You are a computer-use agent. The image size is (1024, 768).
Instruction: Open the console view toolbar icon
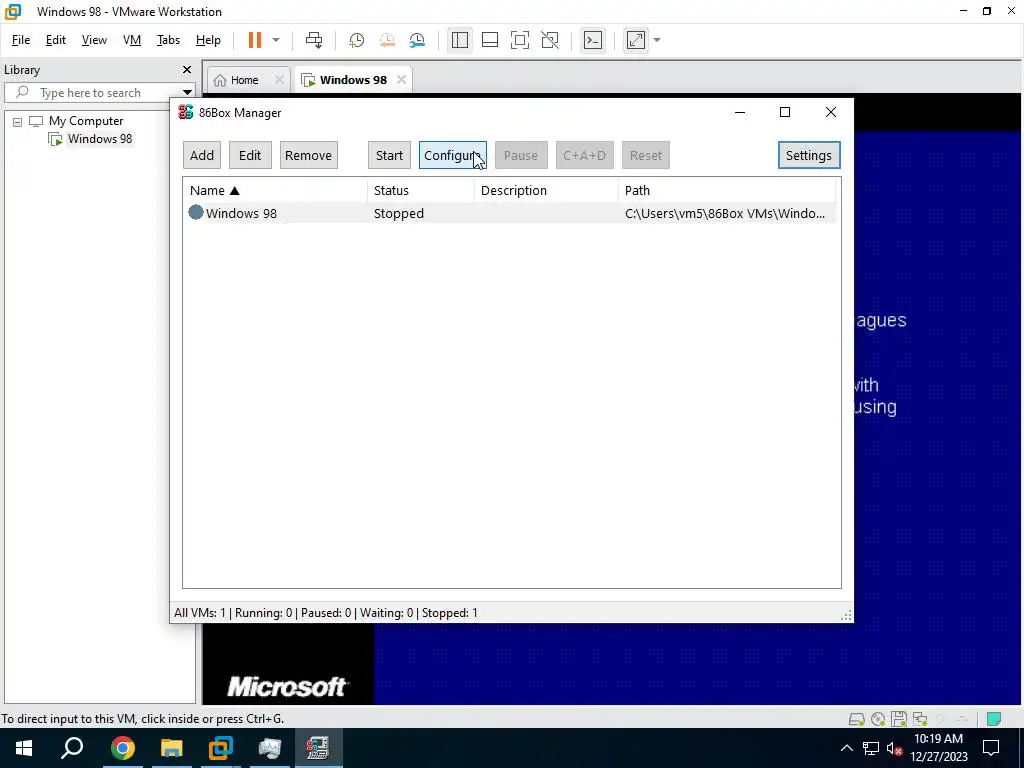point(592,40)
